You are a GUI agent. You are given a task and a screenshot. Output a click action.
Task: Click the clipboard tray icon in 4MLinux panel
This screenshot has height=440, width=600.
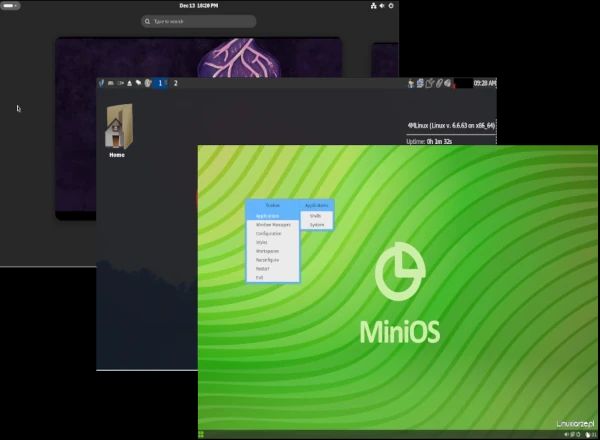coord(429,83)
